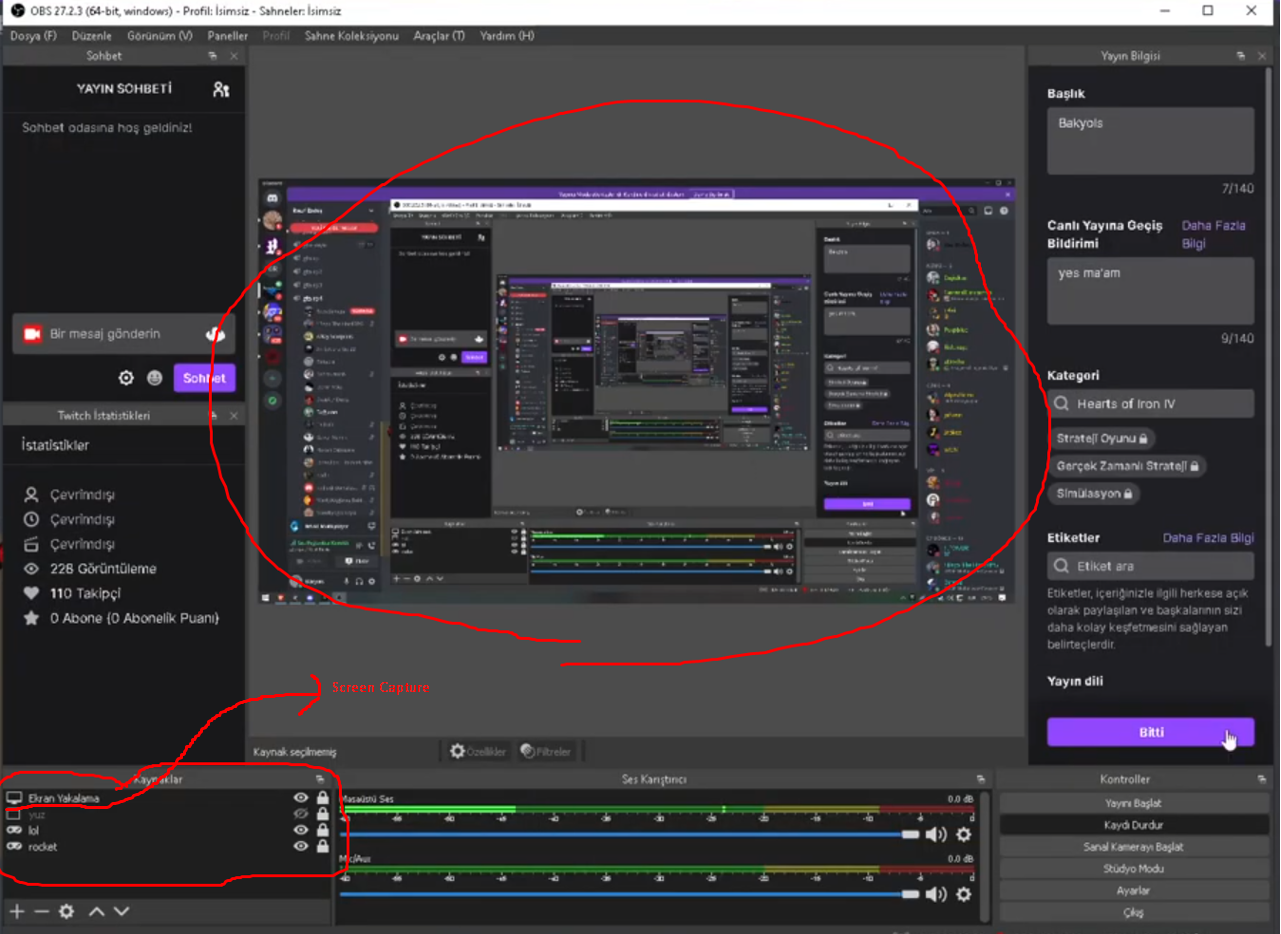Open the Görünüm (V) menu
The image size is (1281, 934).
click(159, 36)
